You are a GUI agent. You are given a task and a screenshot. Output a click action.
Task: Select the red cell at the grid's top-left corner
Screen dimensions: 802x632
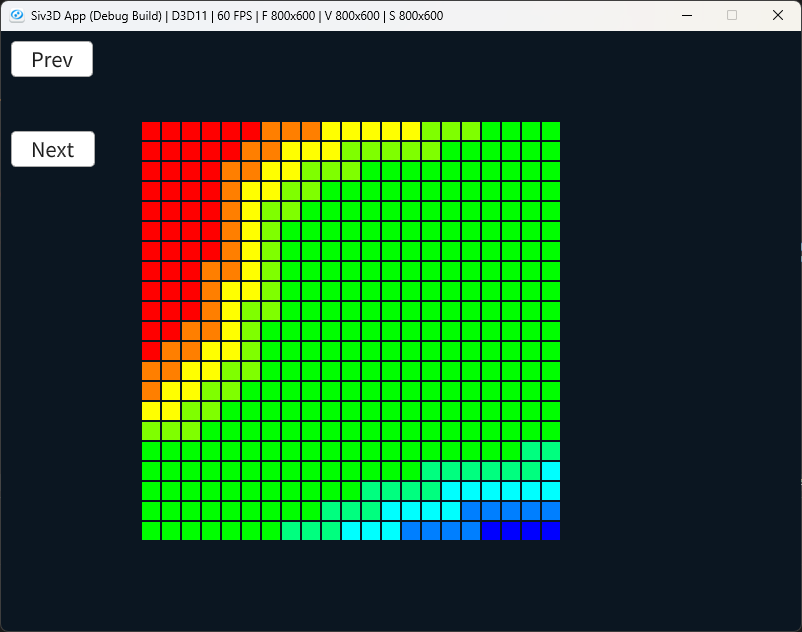coord(151,131)
